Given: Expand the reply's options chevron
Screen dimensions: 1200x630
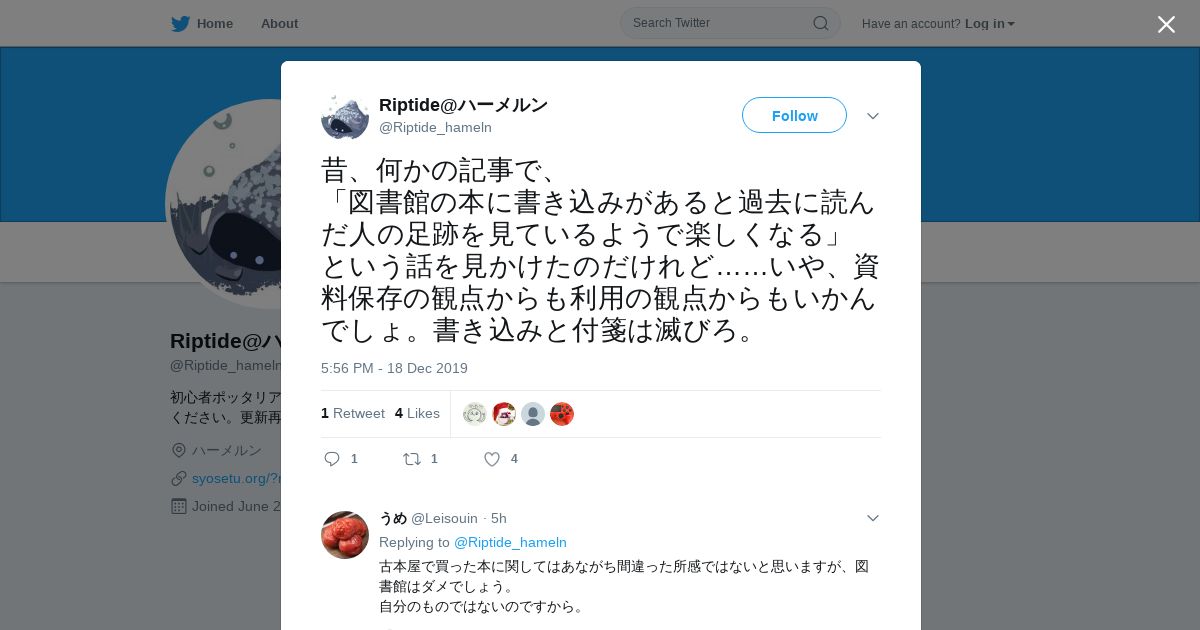Looking at the screenshot, I should pos(873,518).
